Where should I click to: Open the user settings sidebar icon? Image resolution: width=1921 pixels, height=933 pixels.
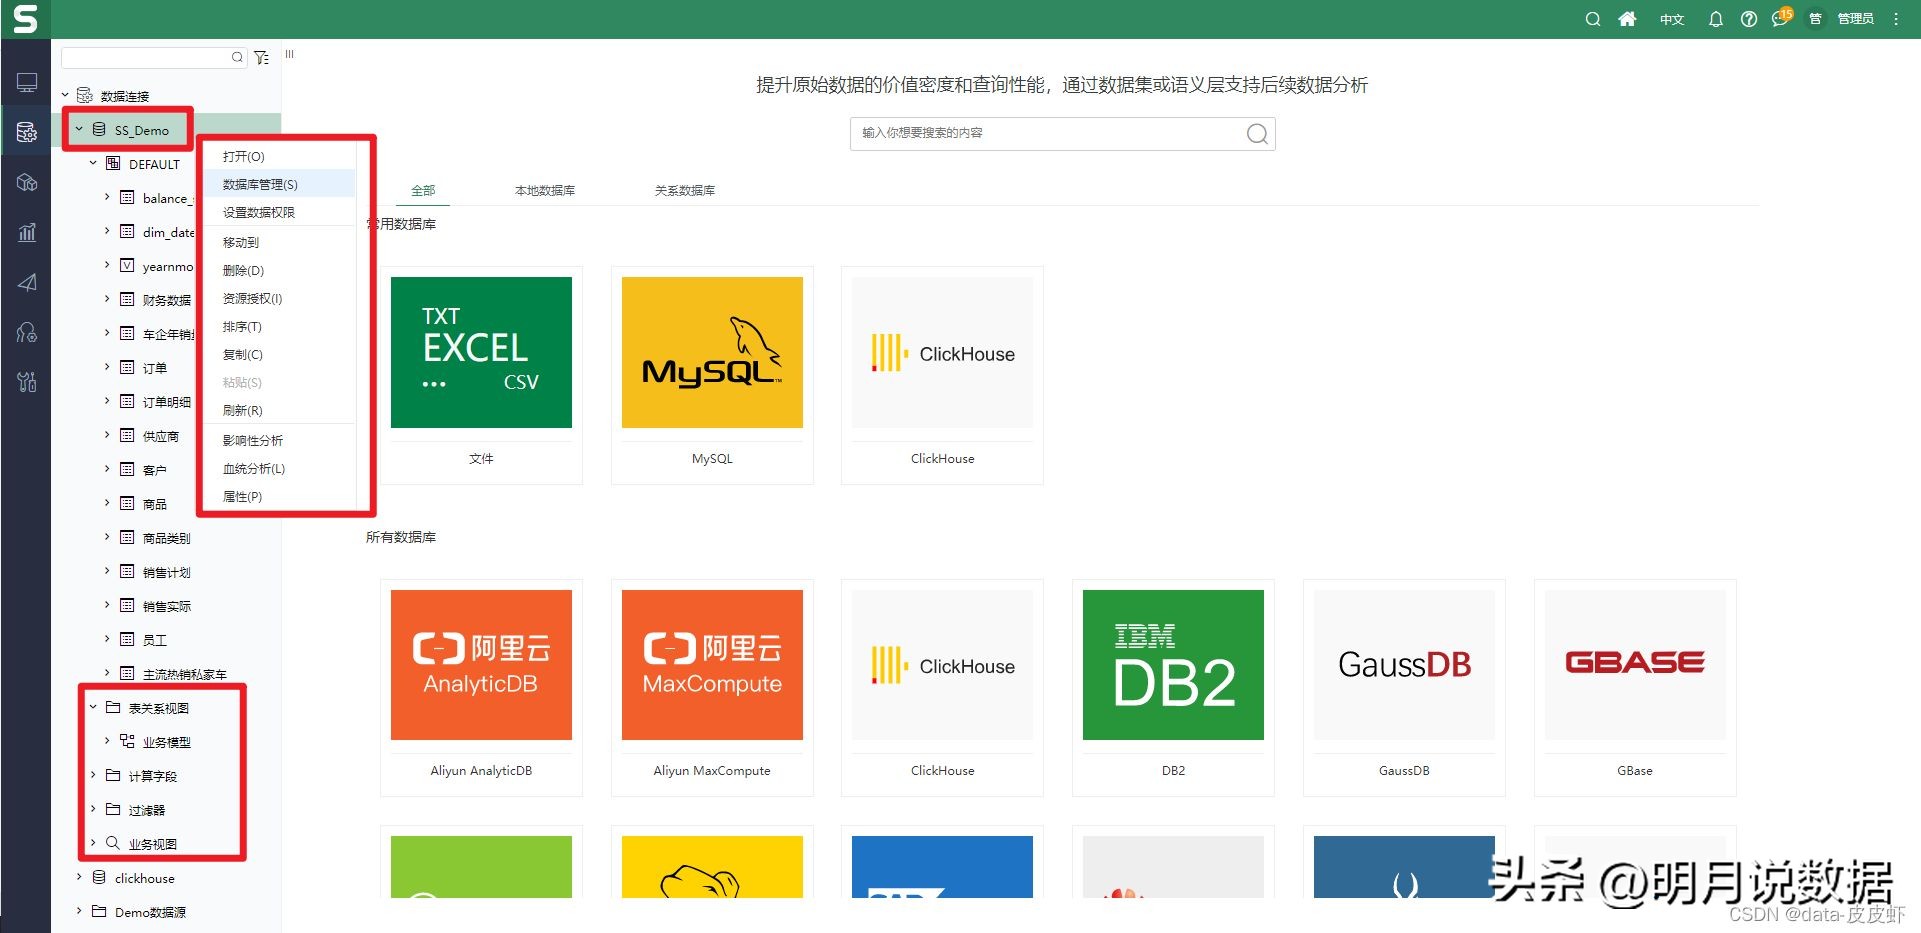click(x=27, y=332)
